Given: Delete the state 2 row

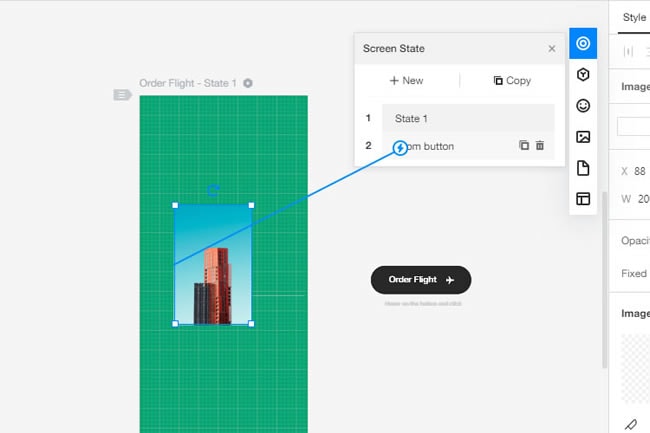Looking at the screenshot, I should click(540, 145).
